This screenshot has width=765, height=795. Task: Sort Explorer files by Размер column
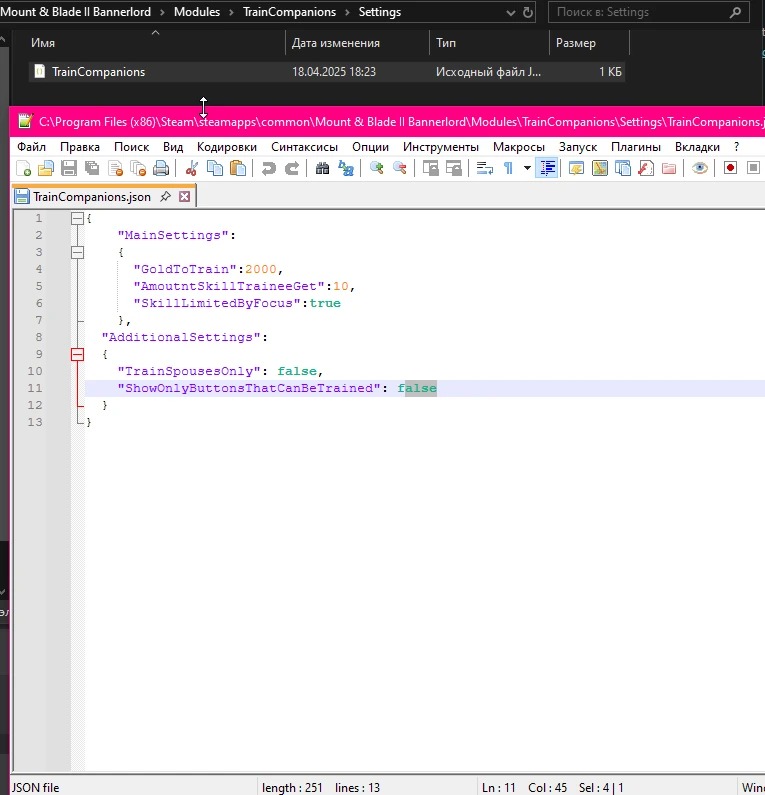(x=575, y=43)
